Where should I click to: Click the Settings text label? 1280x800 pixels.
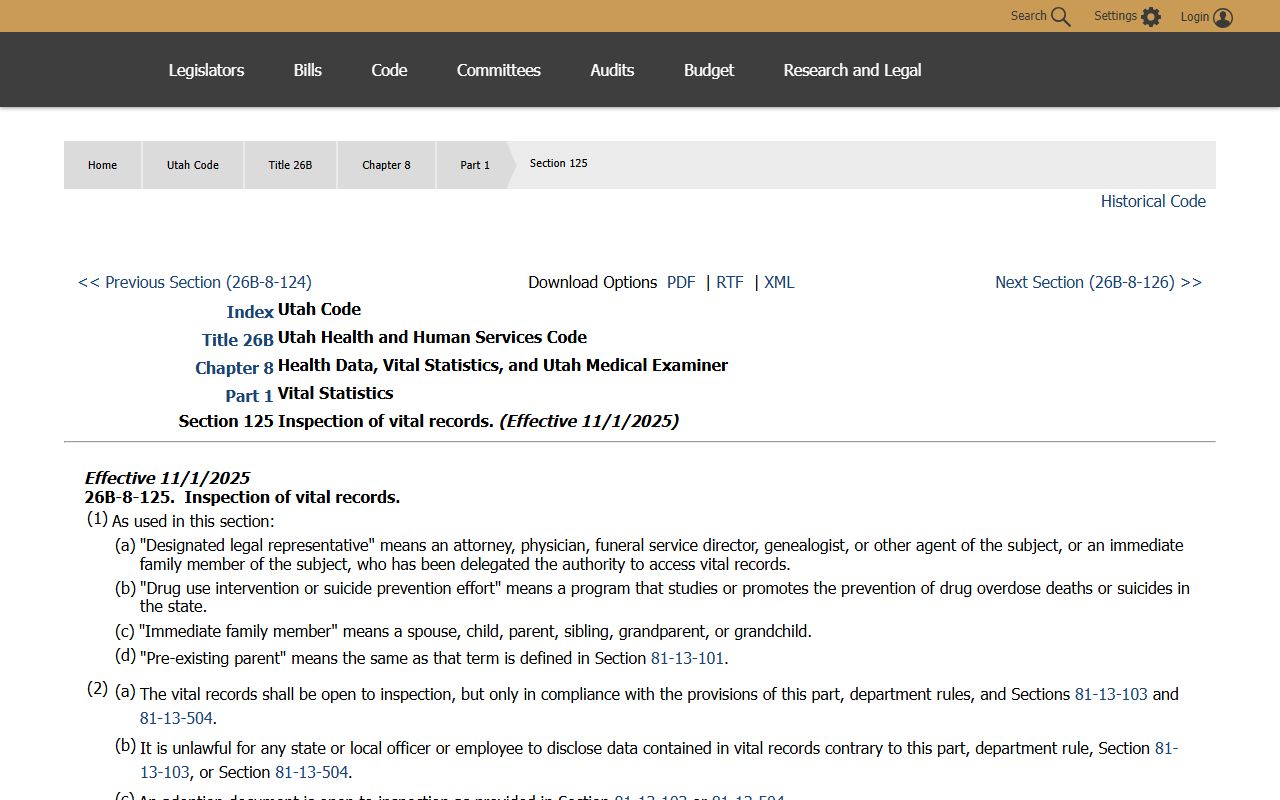1115,16
